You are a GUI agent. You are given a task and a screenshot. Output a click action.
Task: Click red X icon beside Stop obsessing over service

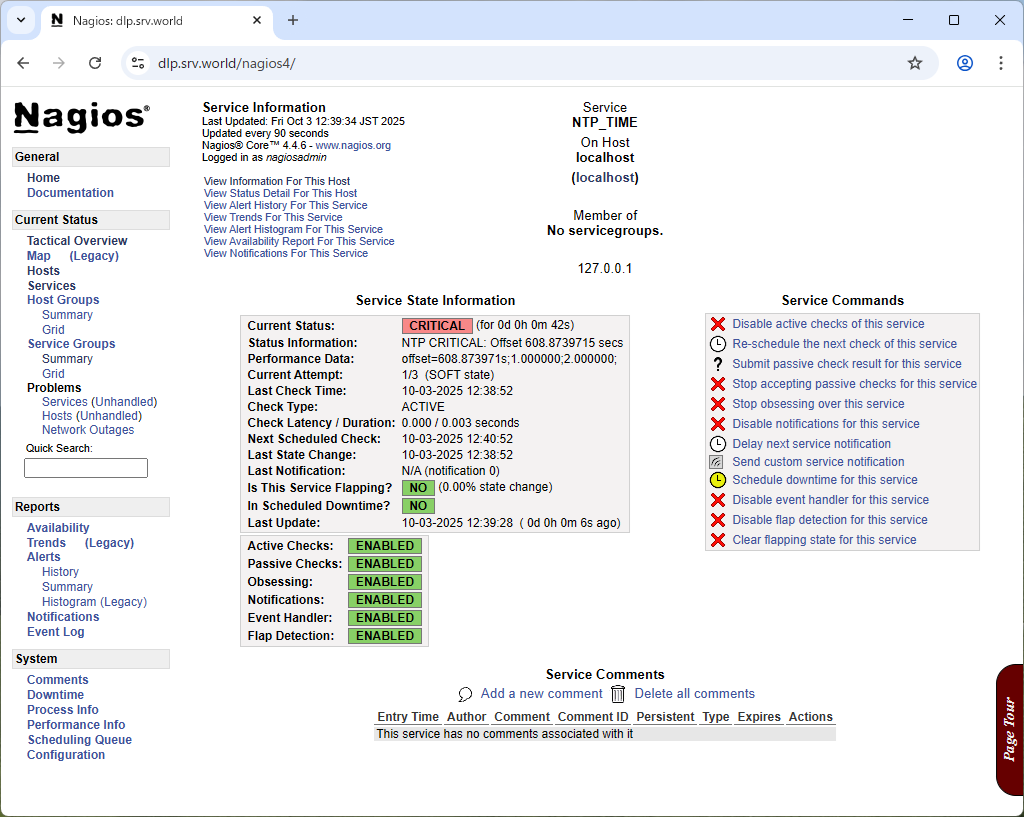(718, 404)
